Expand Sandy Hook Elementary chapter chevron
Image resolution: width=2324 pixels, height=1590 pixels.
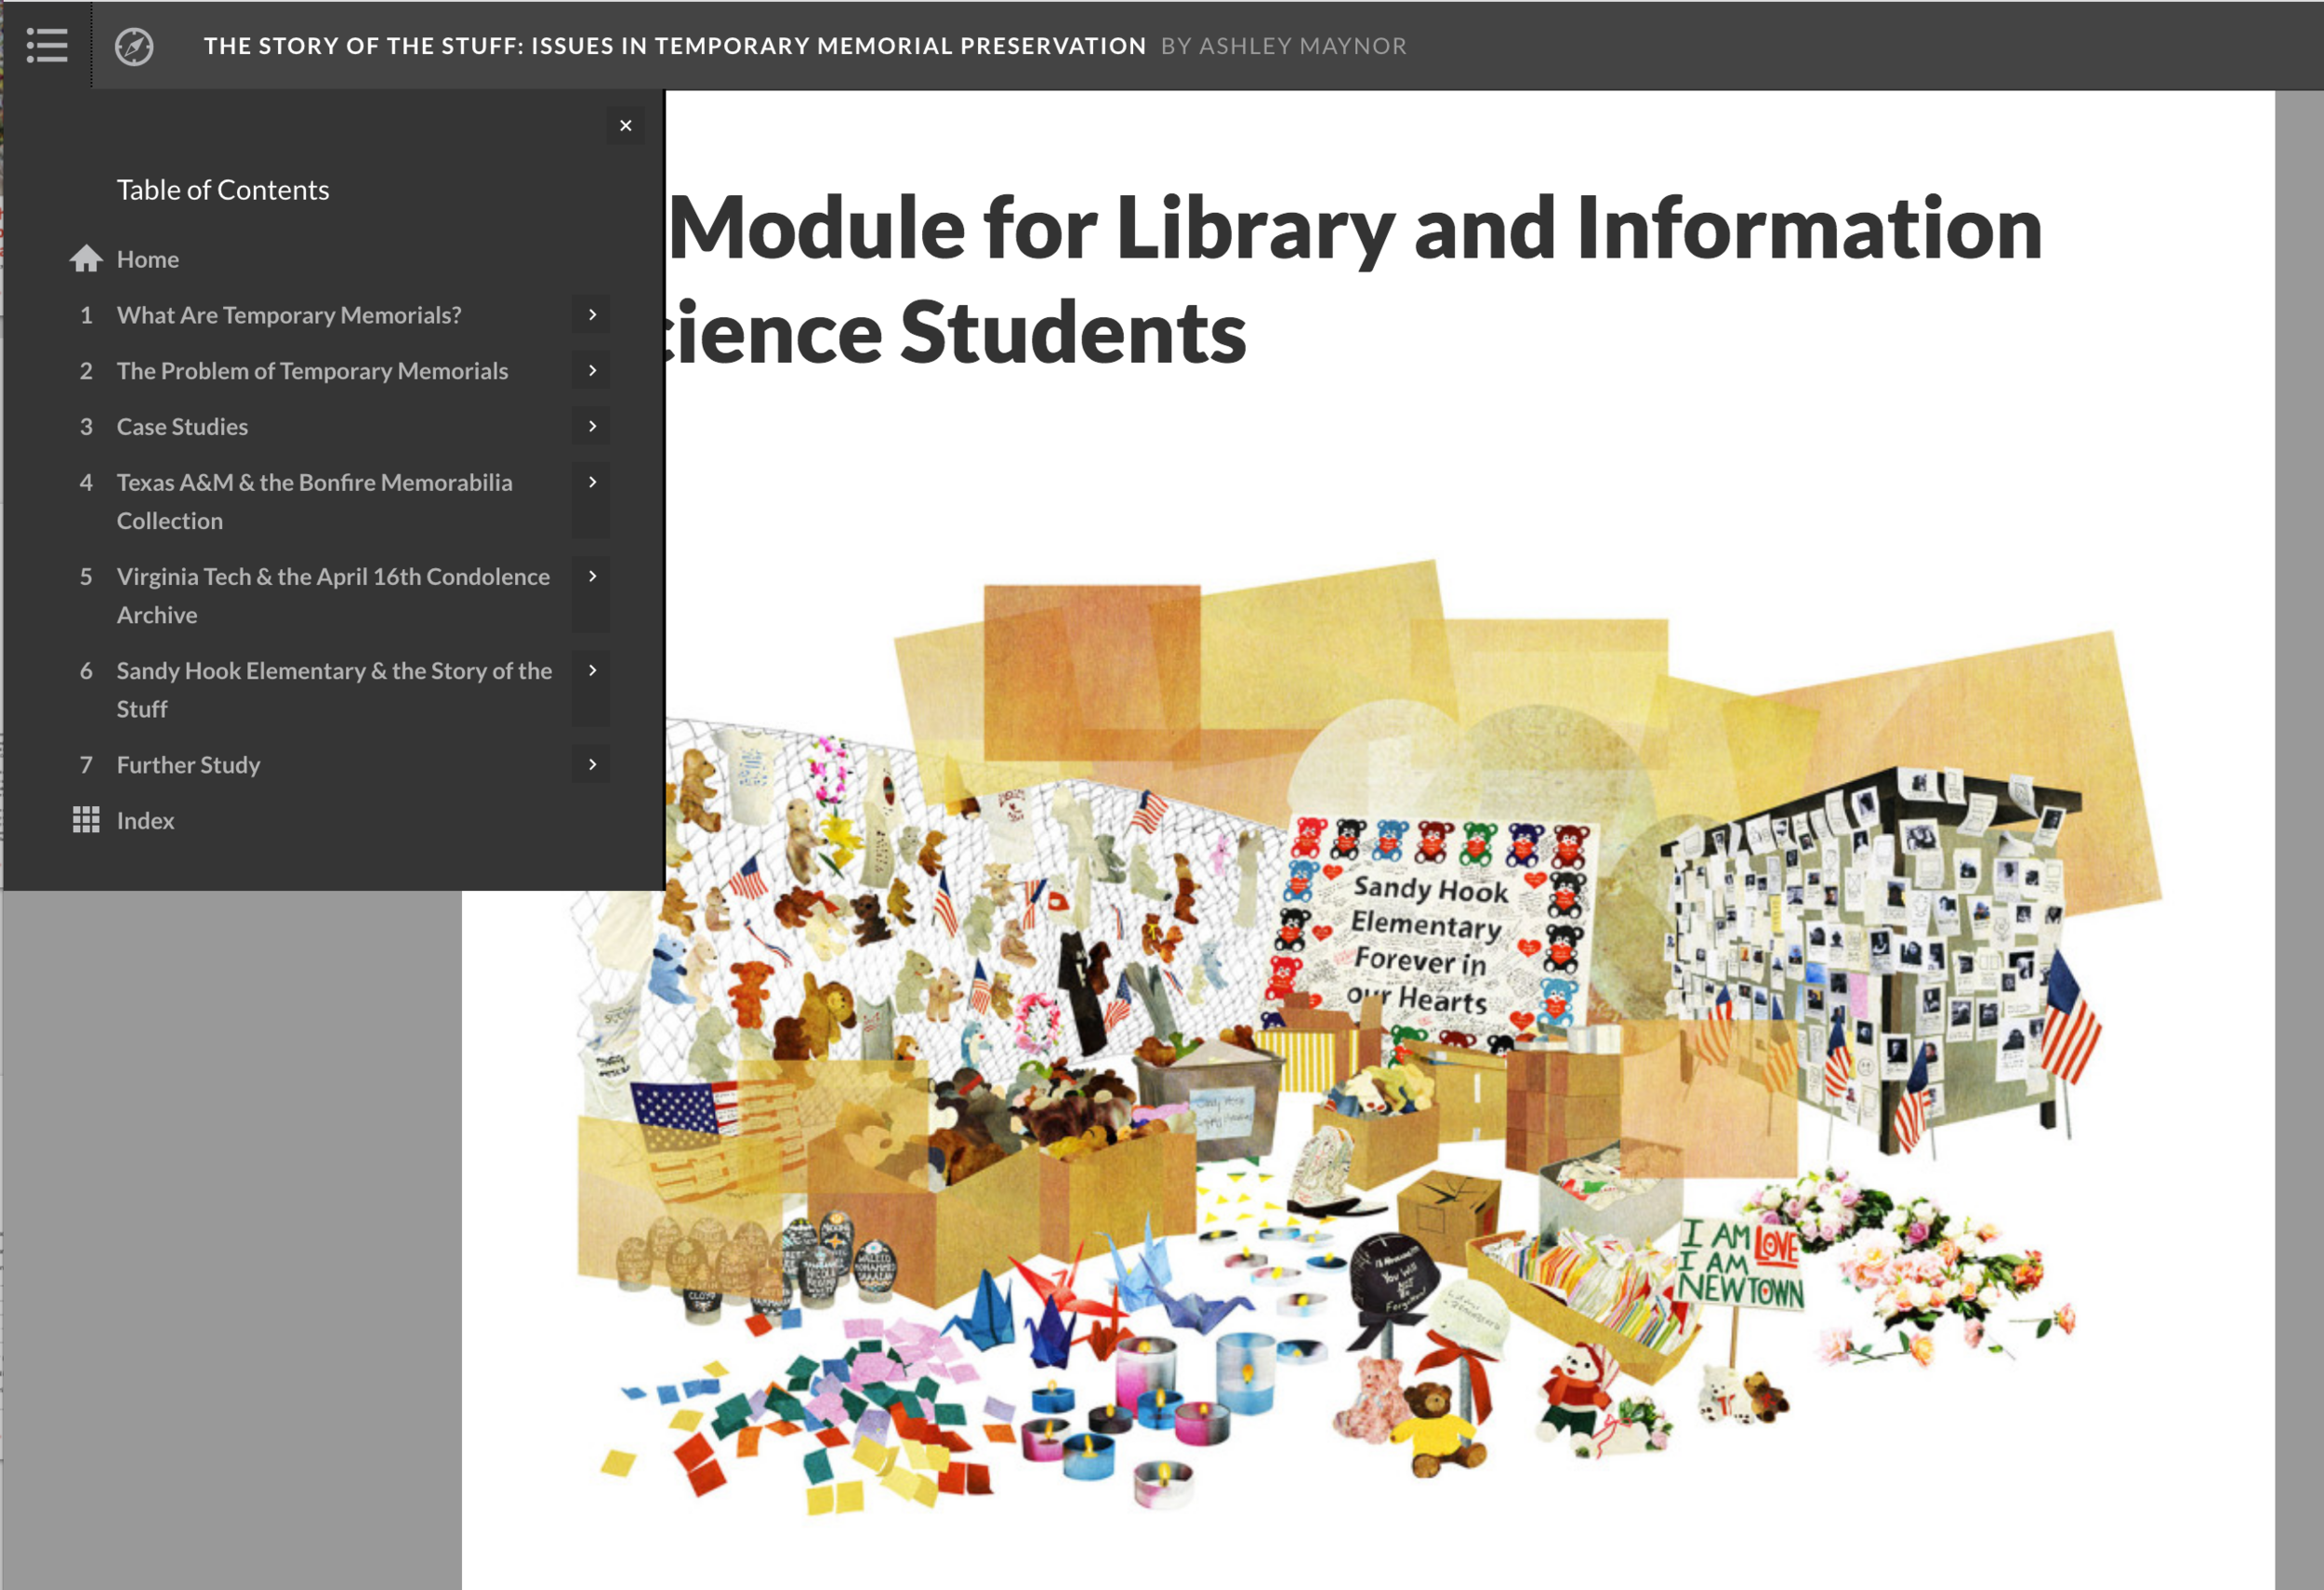click(592, 671)
